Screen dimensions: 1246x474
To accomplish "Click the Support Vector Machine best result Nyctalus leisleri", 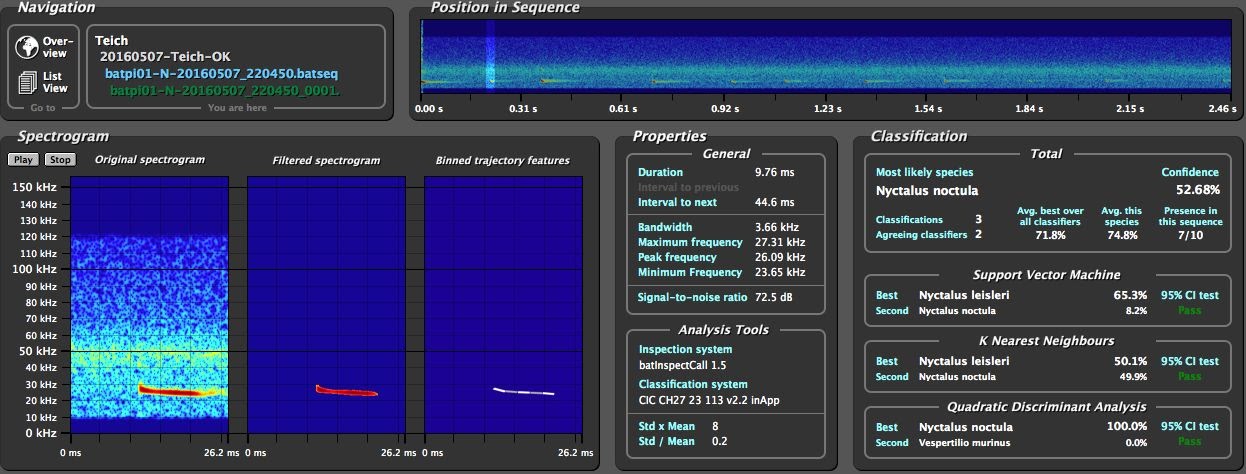I will pos(965,295).
